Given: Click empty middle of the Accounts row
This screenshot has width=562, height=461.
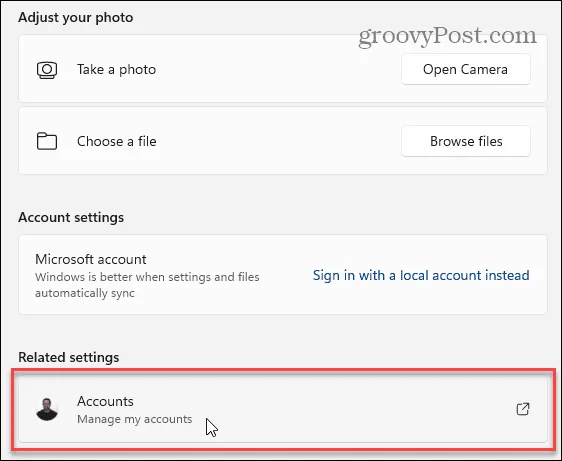Looking at the screenshot, I should tap(323, 409).
